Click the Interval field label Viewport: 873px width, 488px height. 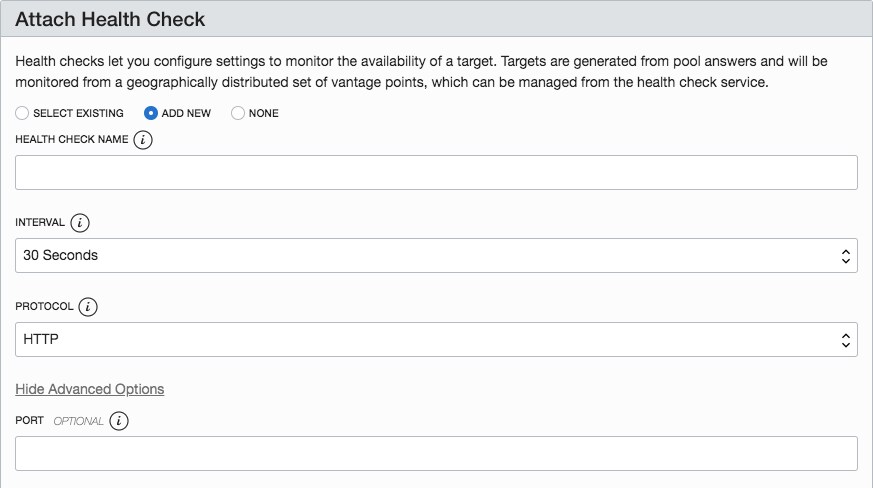(x=40, y=223)
